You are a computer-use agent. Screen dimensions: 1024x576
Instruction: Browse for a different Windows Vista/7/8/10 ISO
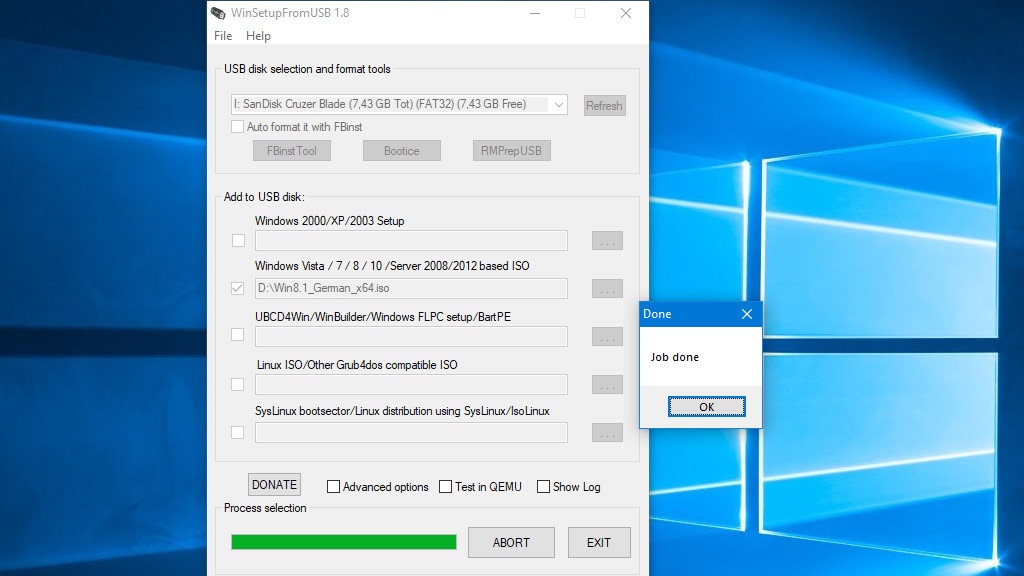(x=607, y=288)
